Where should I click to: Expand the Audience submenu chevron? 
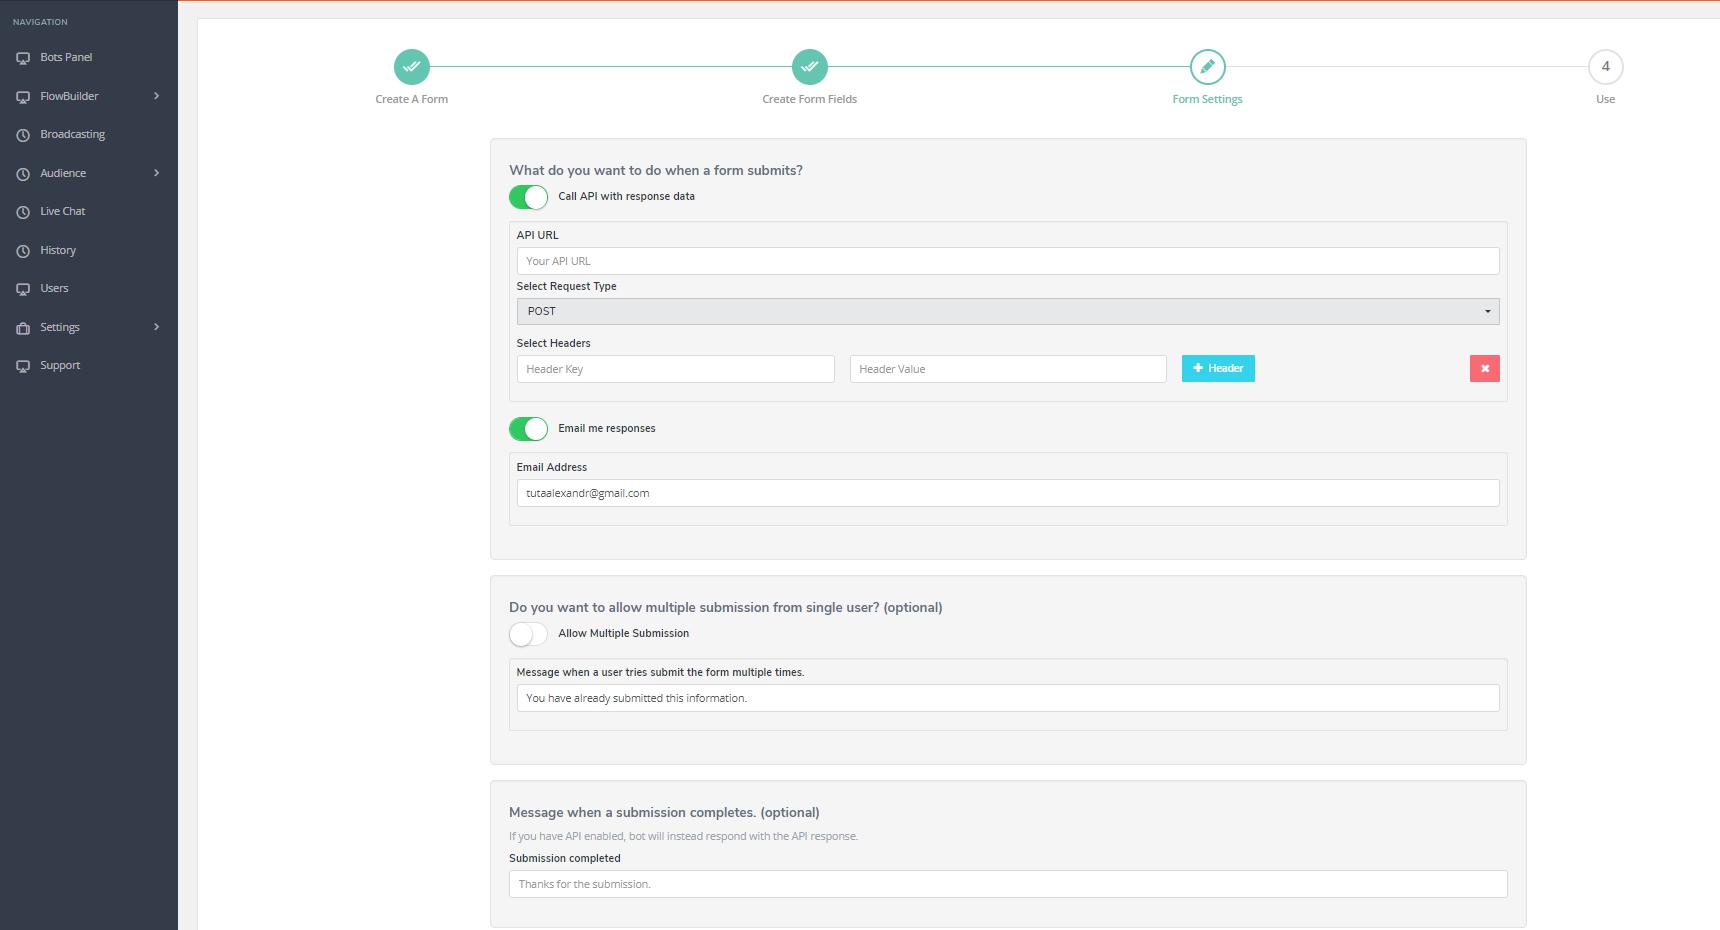point(156,173)
